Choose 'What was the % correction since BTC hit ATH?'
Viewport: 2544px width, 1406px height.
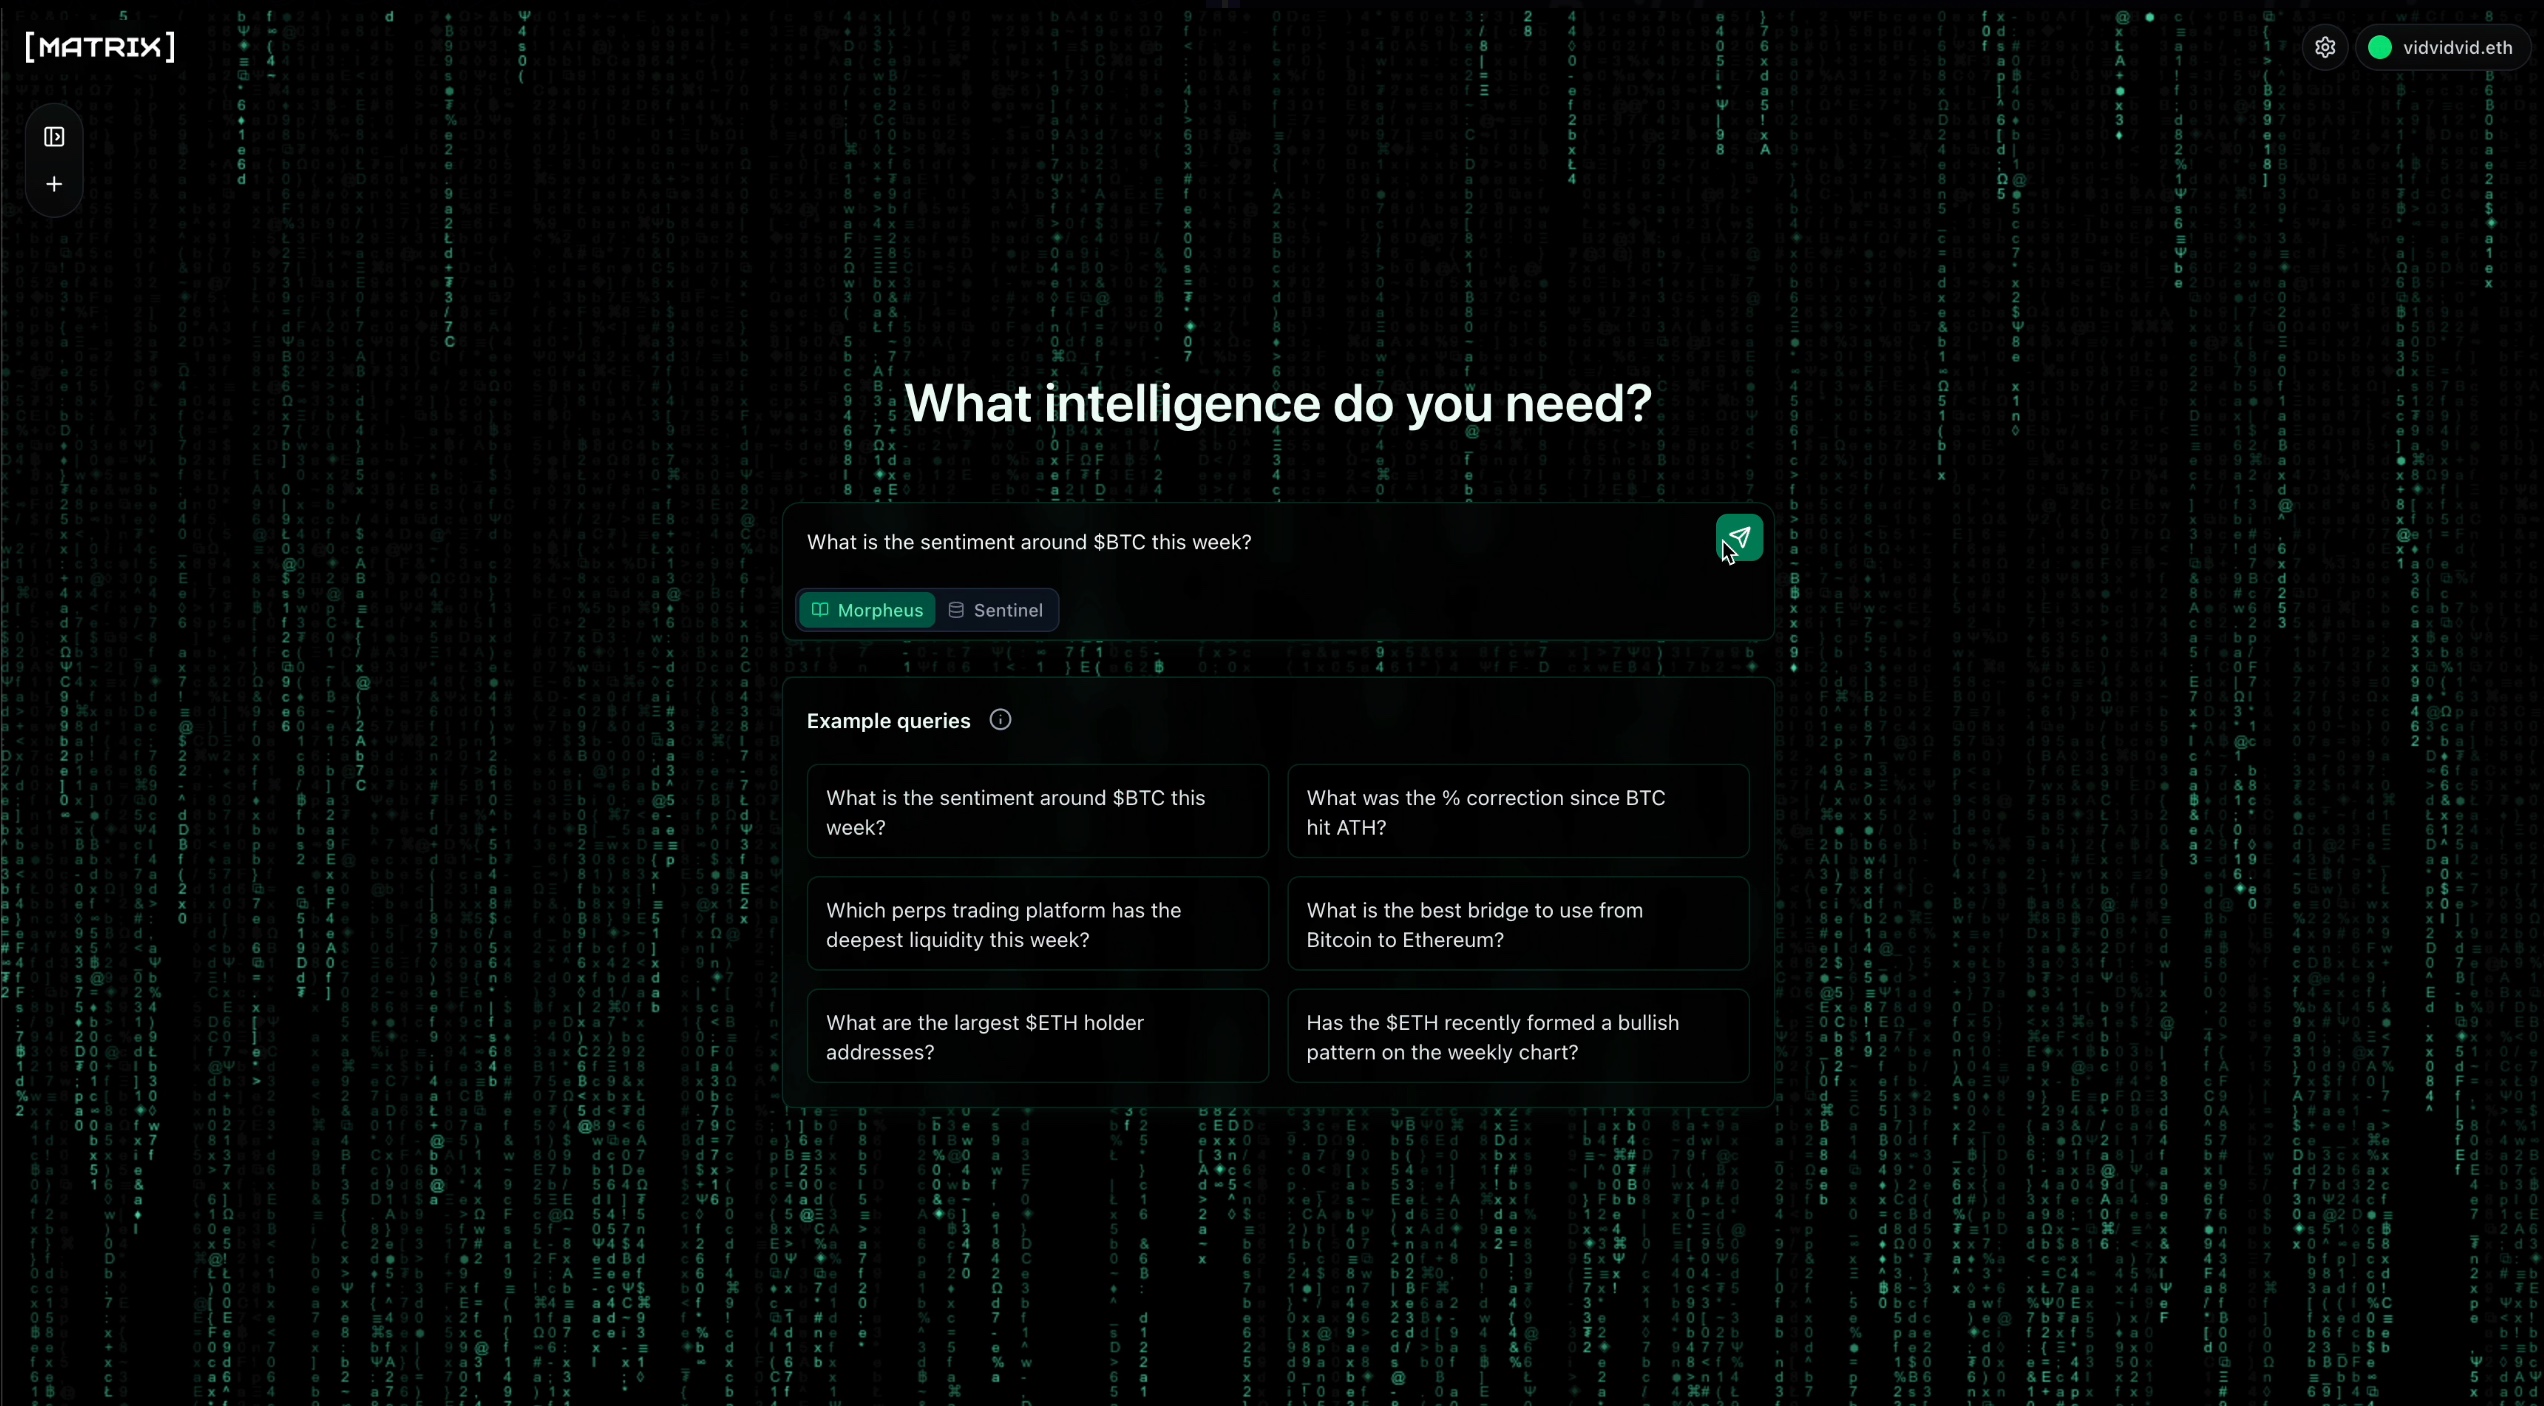pyautogui.click(x=1518, y=812)
